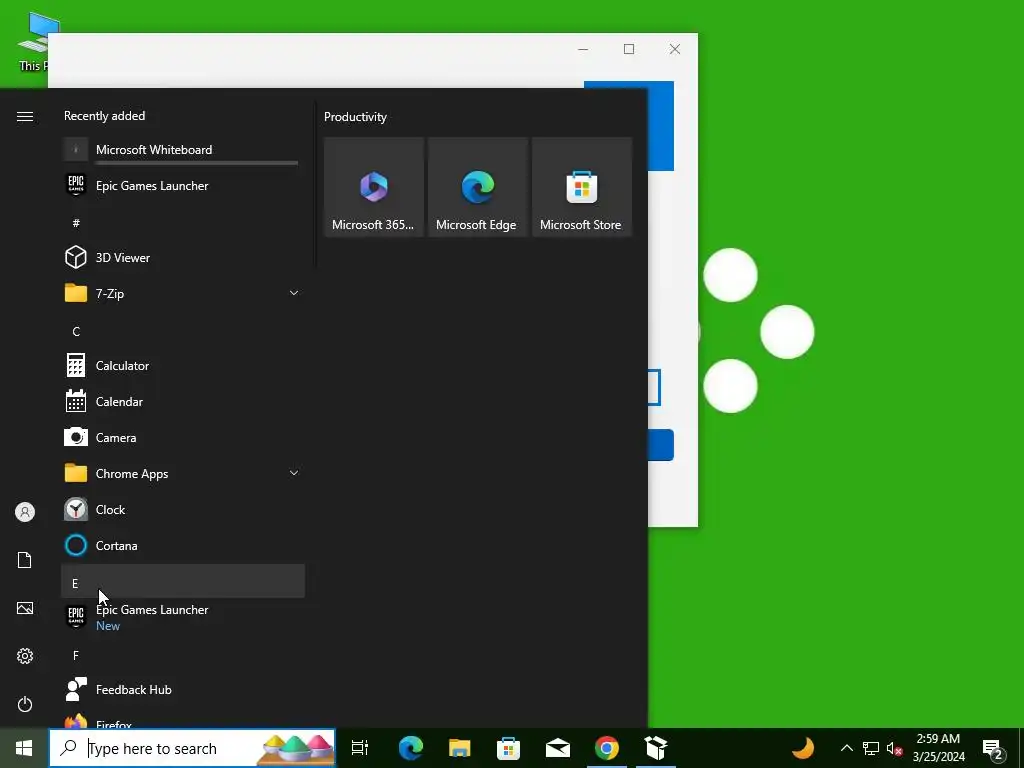Click the Type here to search box
1024x768 pixels.
tap(193, 748)
